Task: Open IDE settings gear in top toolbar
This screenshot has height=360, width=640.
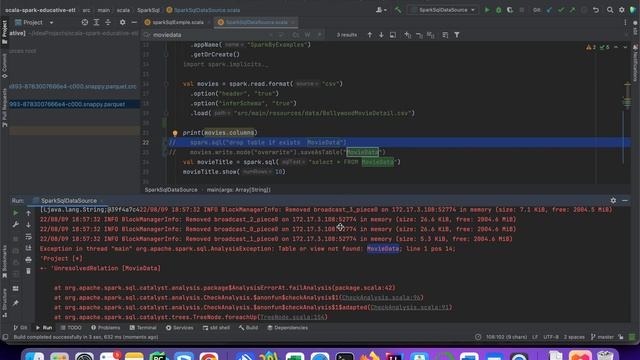Action: coord(622,10)
